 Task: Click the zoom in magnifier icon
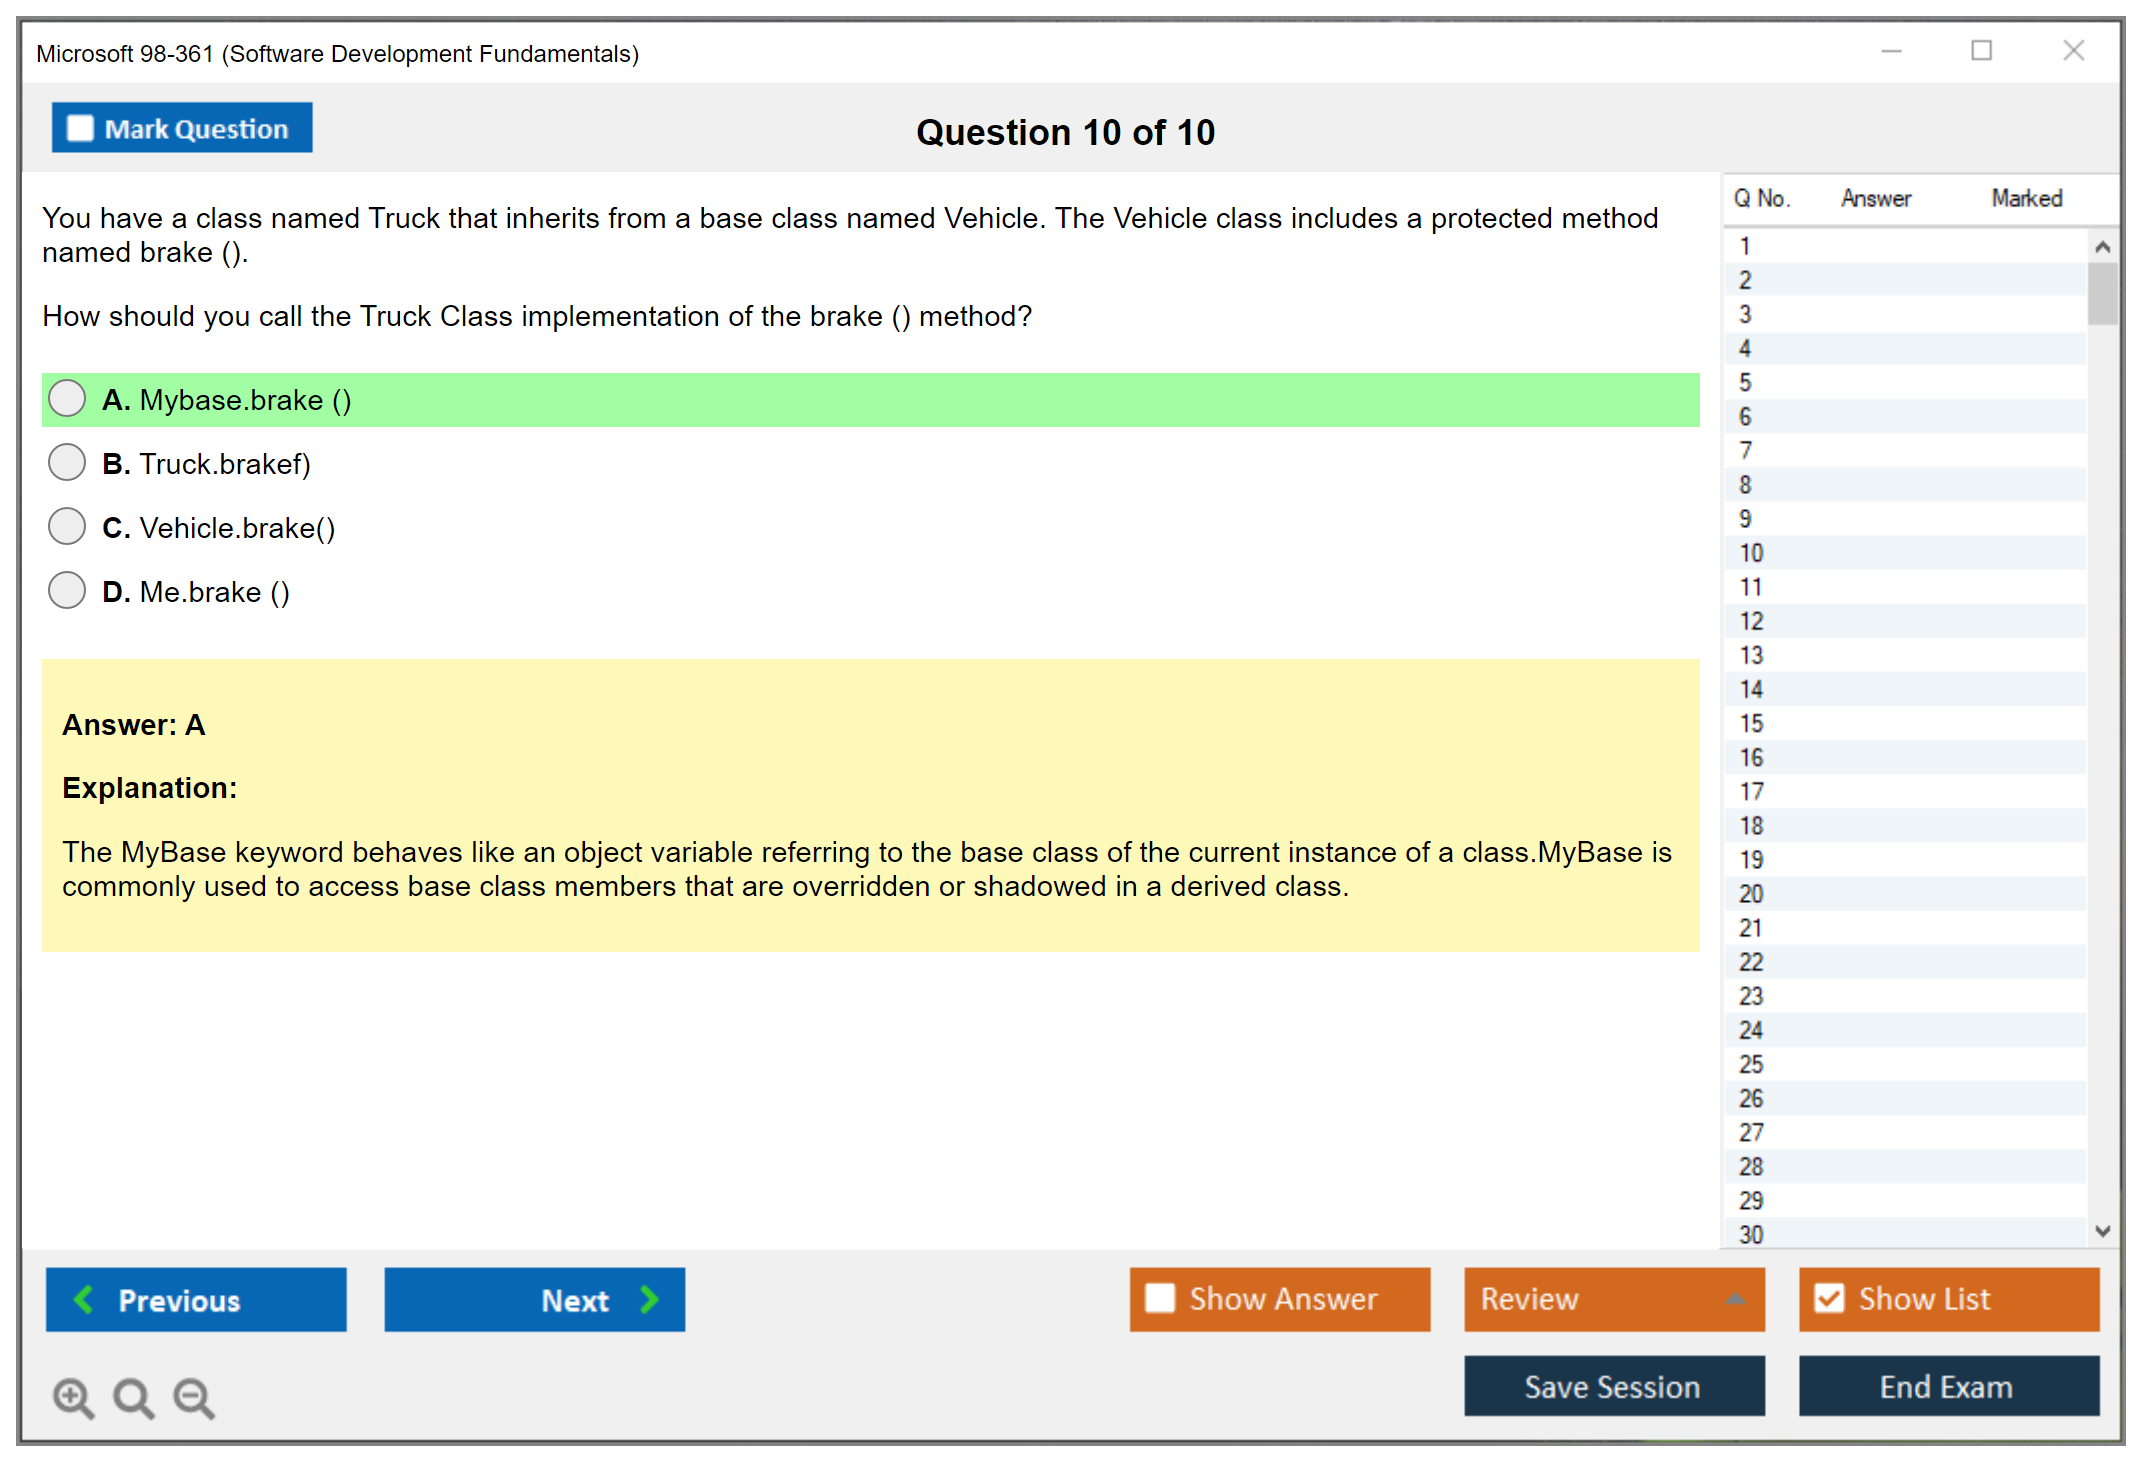click(x=73, y=1397)
